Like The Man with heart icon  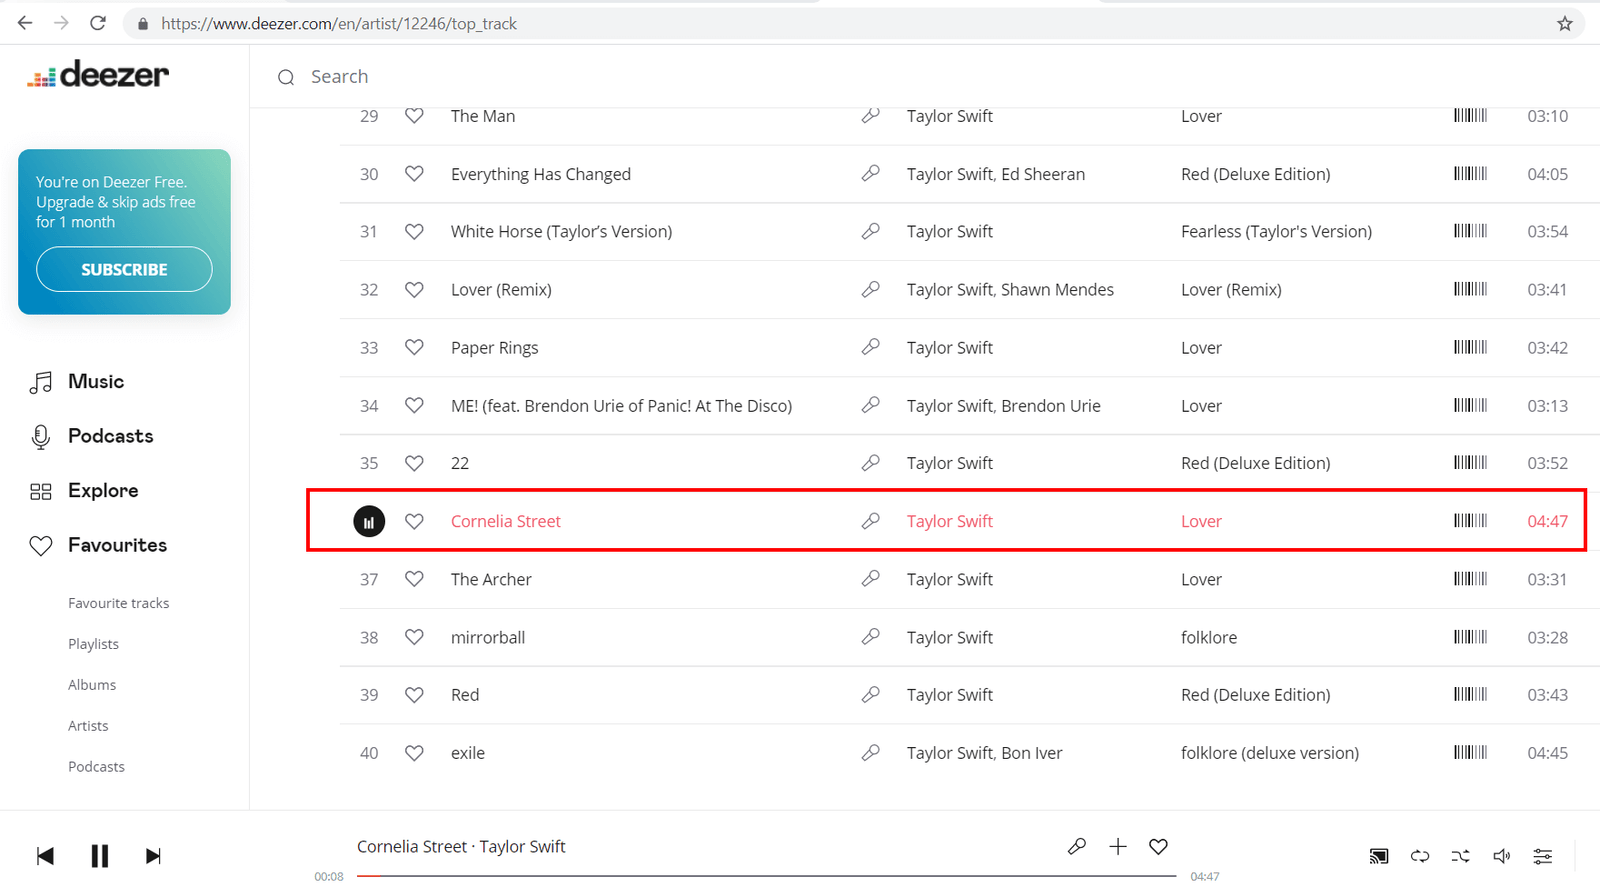pyautogui.click(x=414, y=116)
